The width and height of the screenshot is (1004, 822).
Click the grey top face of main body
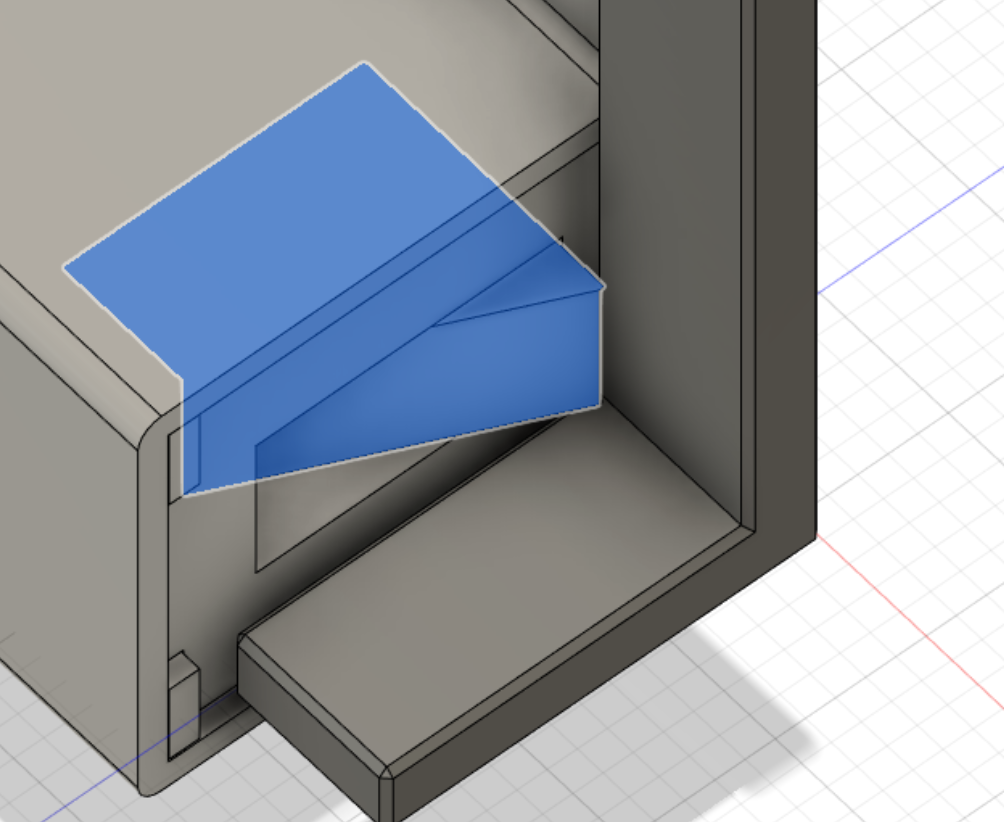(x=192, y=96)
